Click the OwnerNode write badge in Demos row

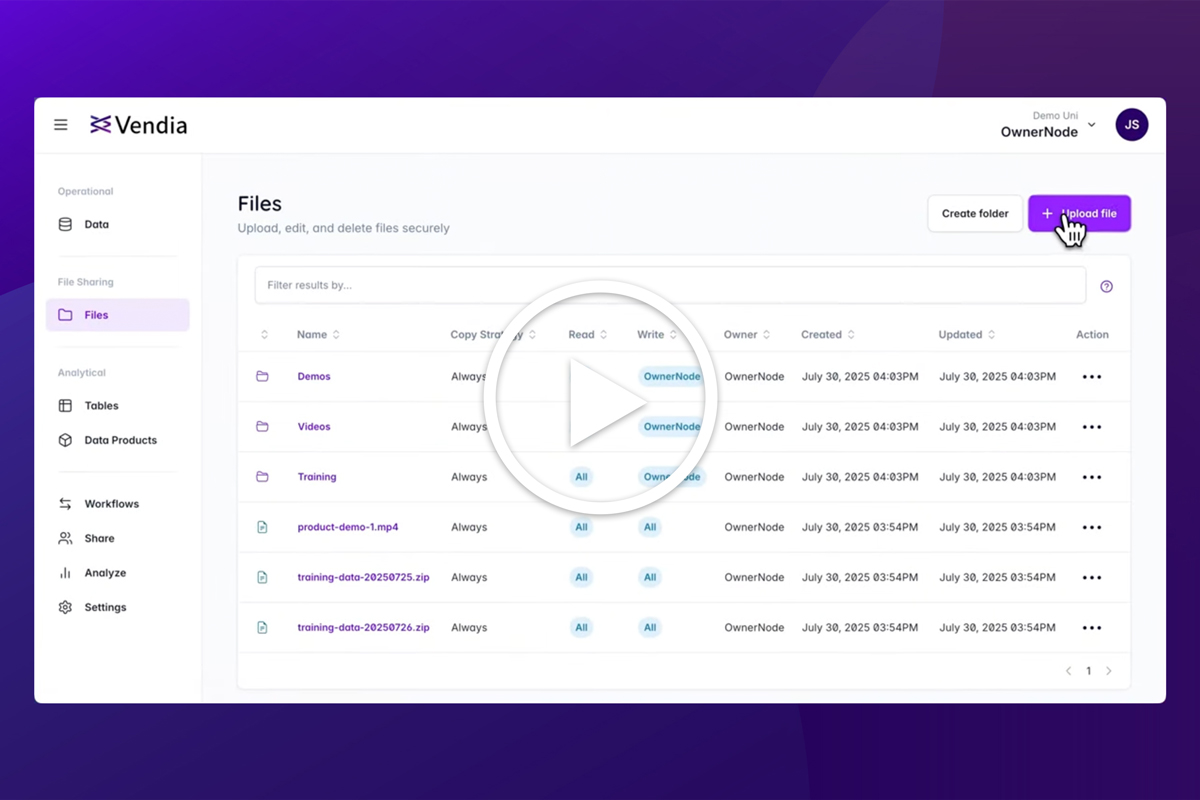coord(672,377)
